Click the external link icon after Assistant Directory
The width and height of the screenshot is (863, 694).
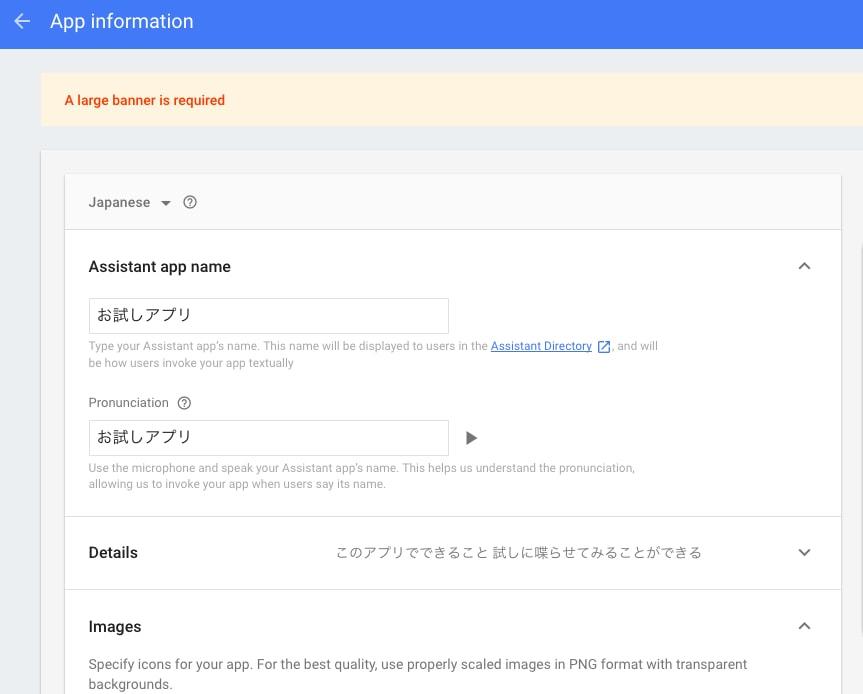pyautogui.click(x=604, y=347)
